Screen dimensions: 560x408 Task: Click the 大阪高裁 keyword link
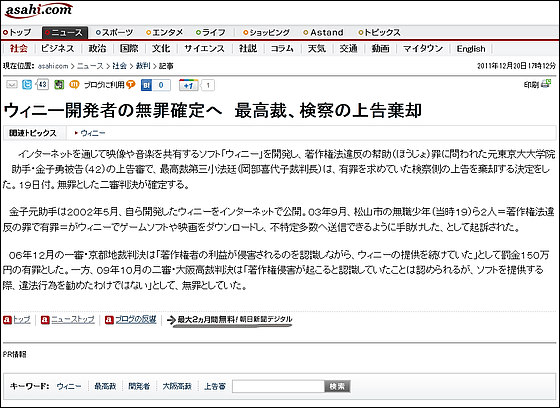pyautogui.click(x=177, y=386)
